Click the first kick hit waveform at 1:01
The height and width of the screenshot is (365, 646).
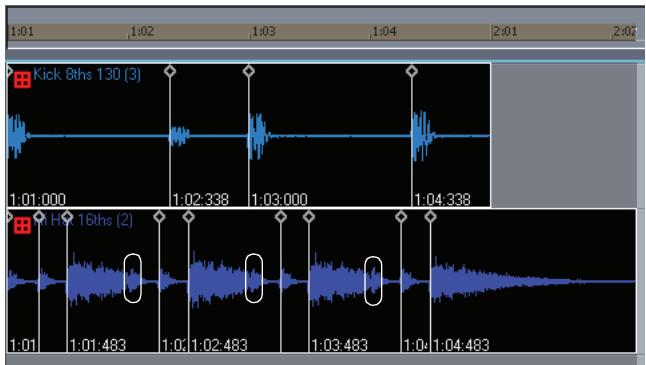click(17, 136)
